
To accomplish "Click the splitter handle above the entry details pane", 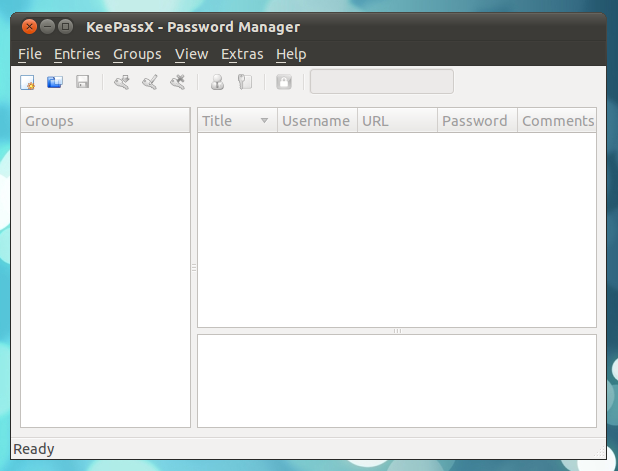I will 397,331.
